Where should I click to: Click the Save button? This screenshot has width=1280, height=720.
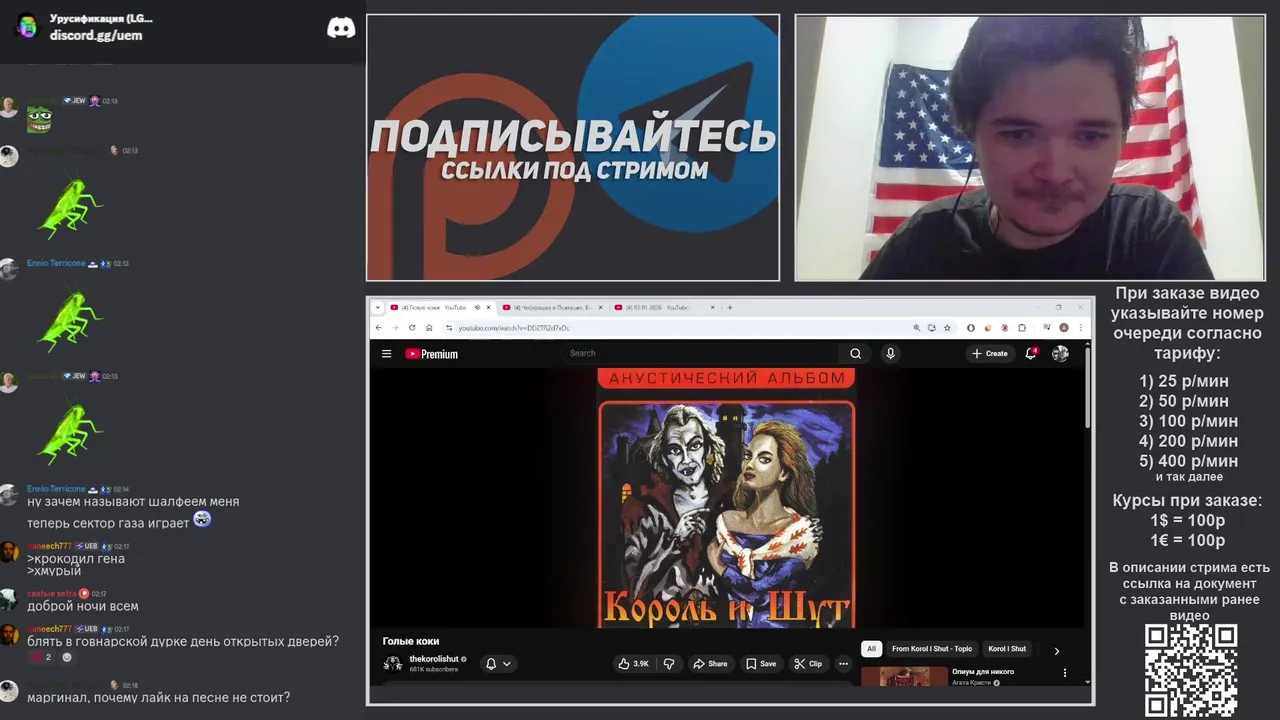coord(761,663)
